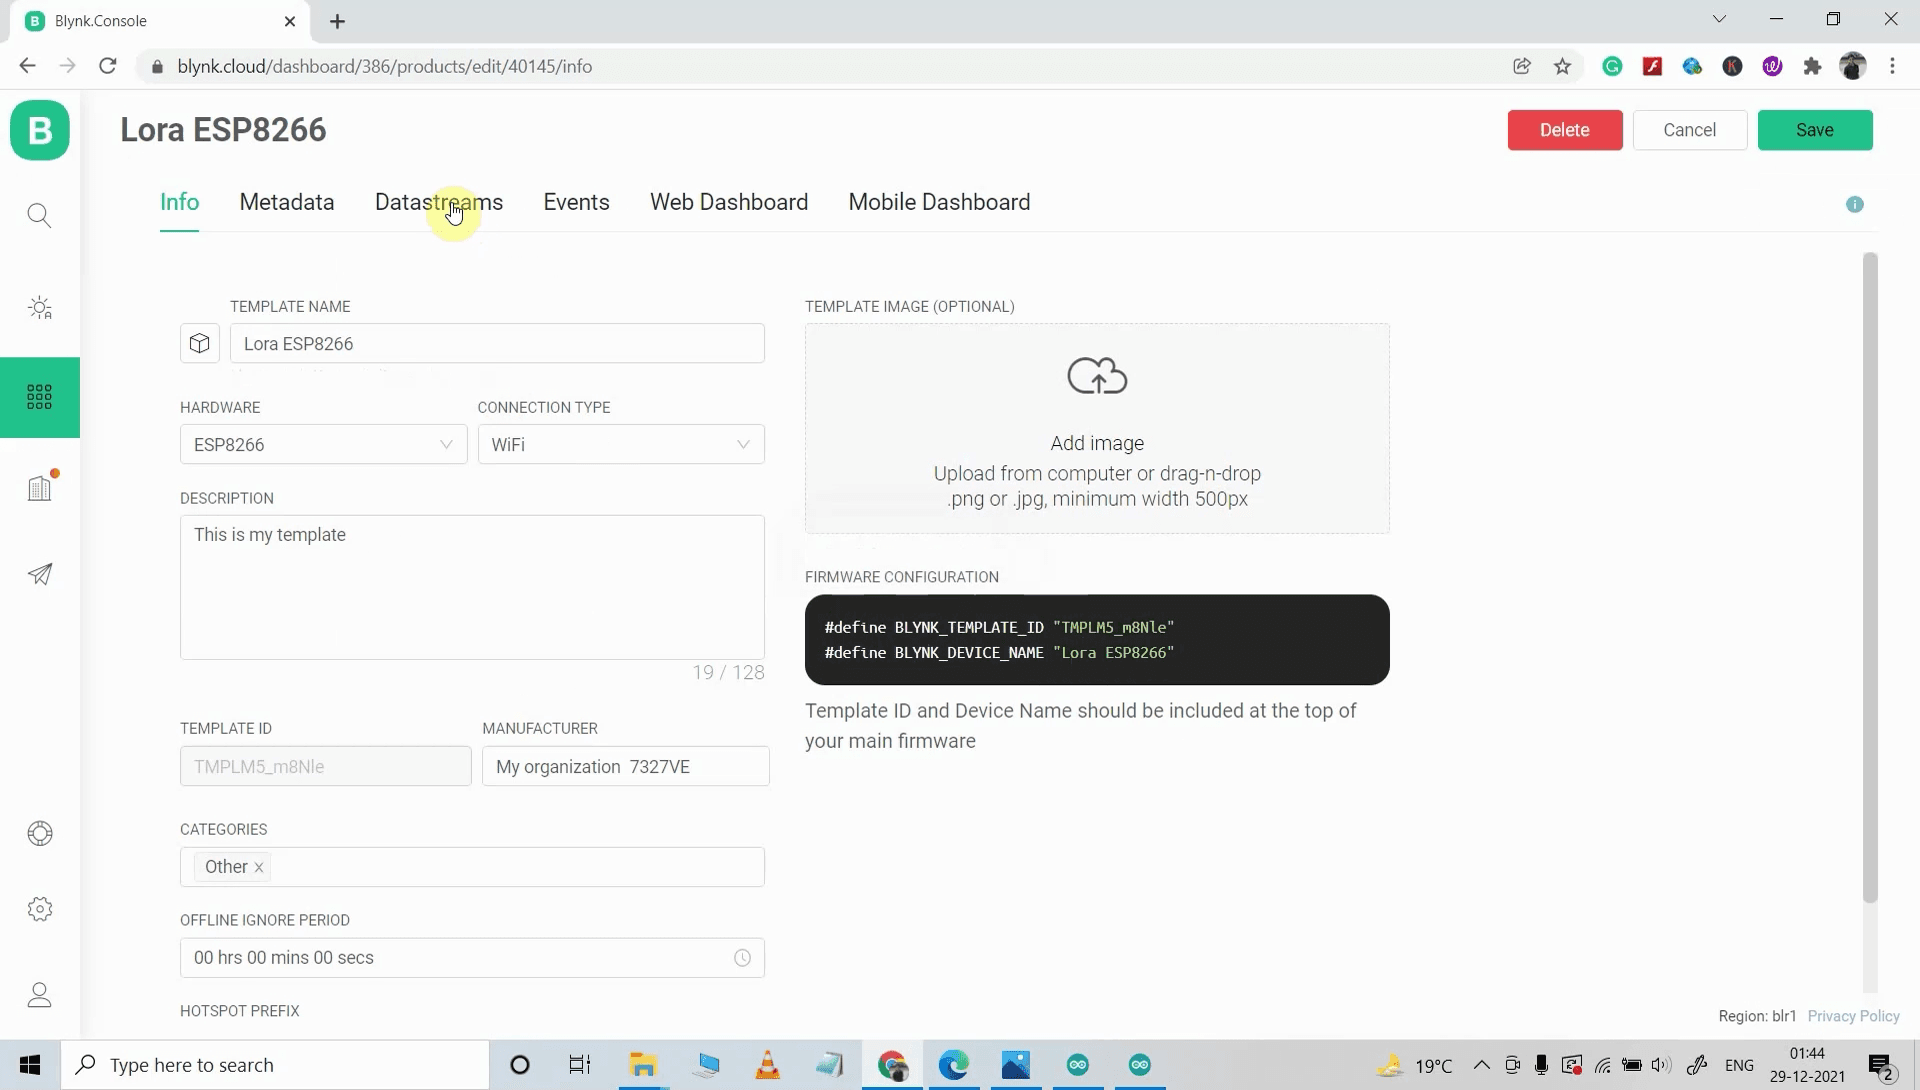Click the Delete button
The image size is (1920, 1090).
pos(1565,130)
